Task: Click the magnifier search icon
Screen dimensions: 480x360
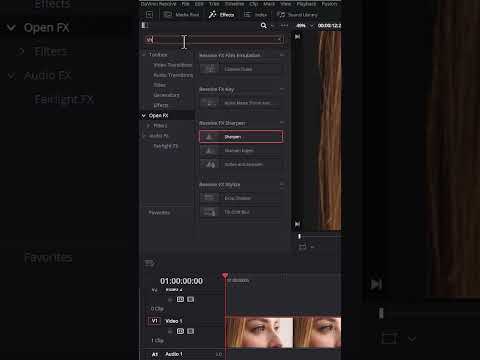Action: 264,25
